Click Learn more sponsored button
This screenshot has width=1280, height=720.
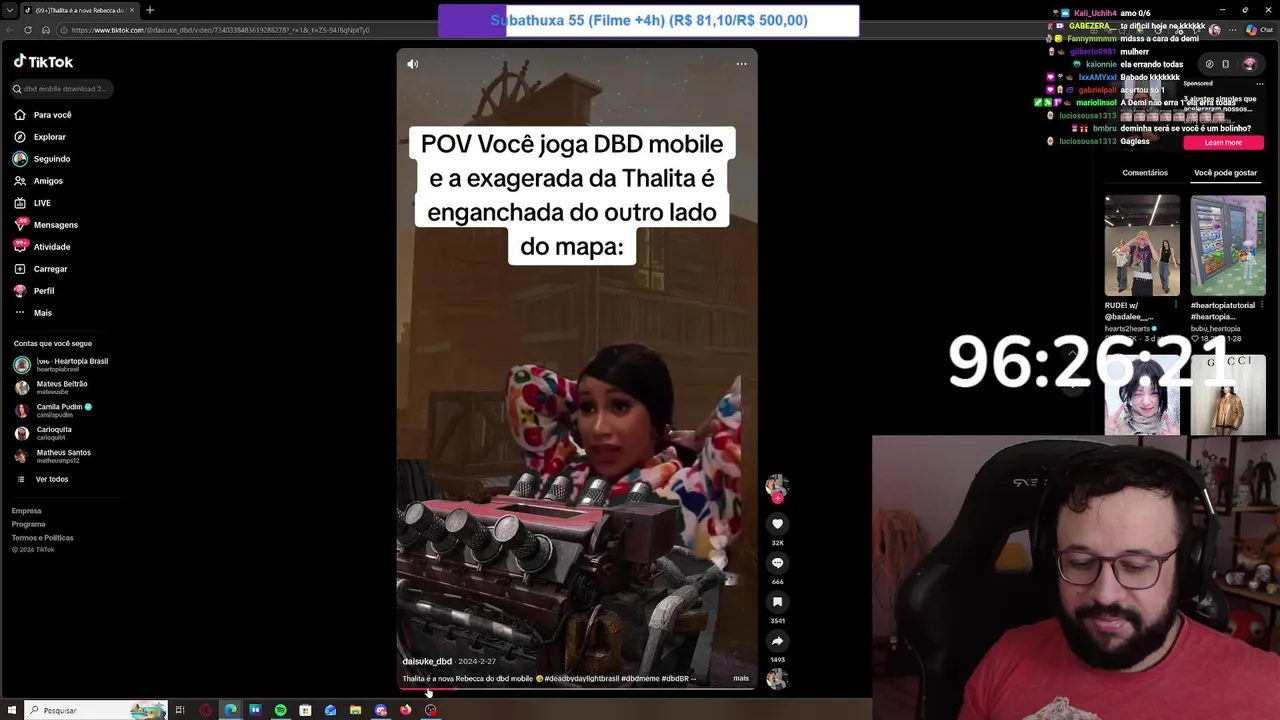1223,143
